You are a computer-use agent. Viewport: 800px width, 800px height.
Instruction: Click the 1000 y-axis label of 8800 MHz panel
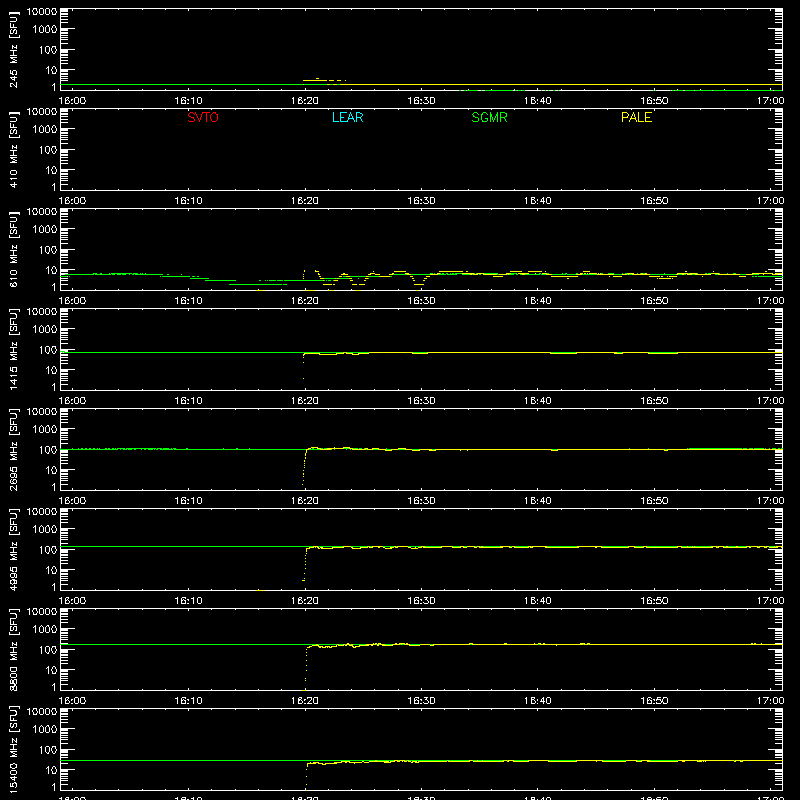[45, 630]
